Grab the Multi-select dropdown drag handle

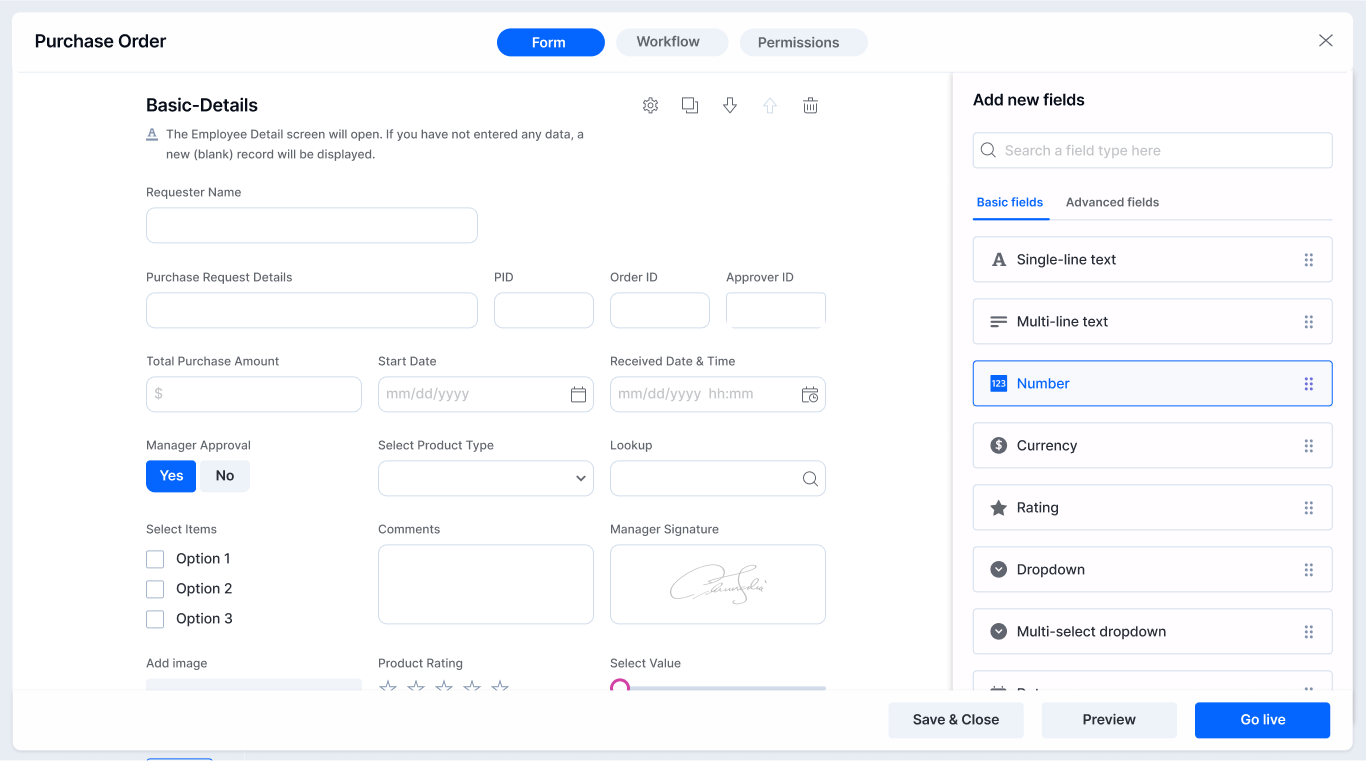[1309, 632]
